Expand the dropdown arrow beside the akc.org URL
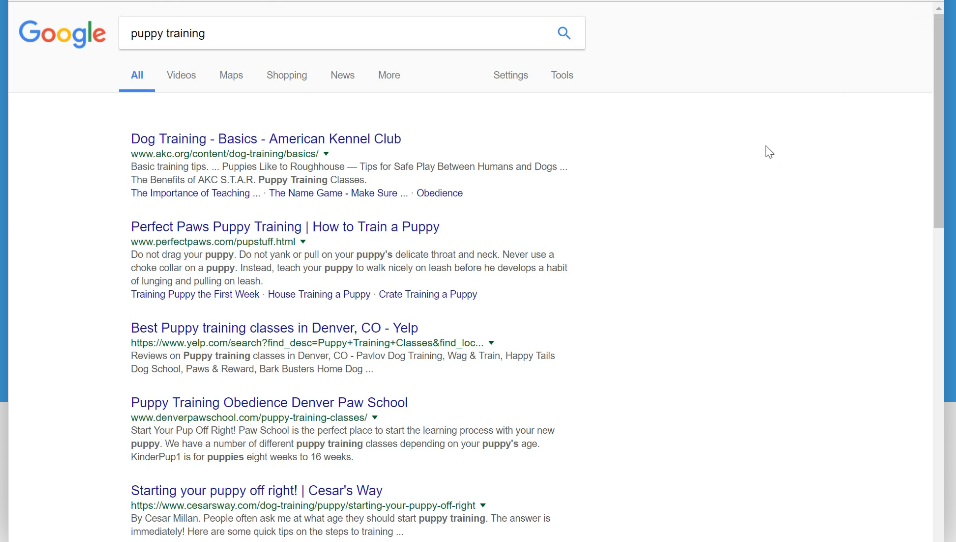The height and width of the screenshot is (542, 956). [326, 154]
